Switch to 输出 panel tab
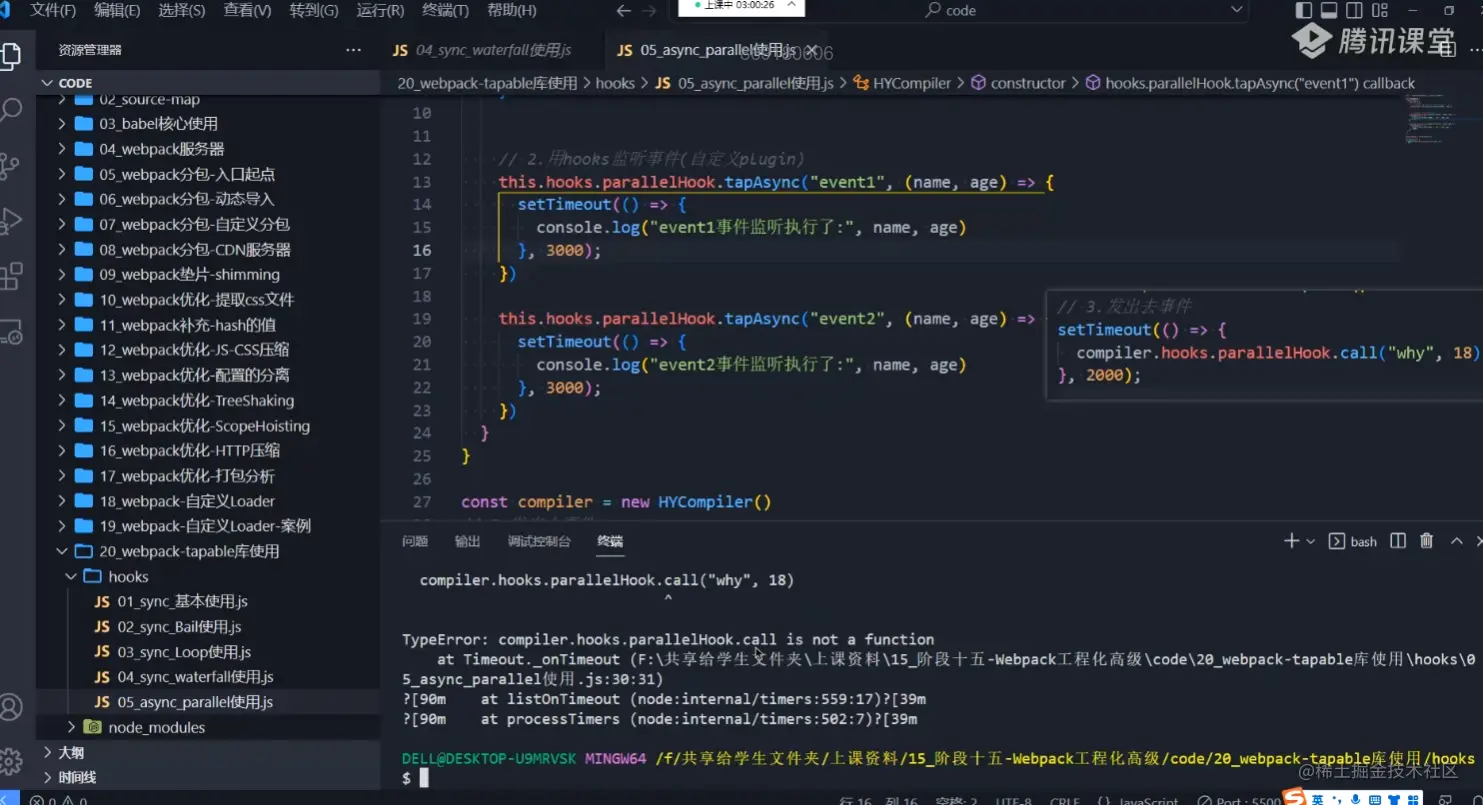The width and height of the screenshot is (1483, 805). coord(467,541)
